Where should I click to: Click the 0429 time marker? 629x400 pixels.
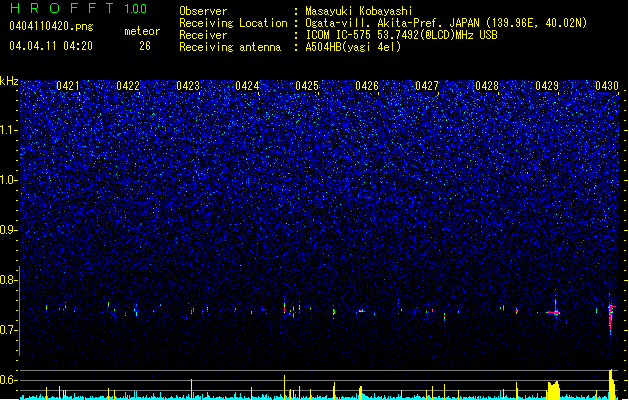[x=547, y=86]
